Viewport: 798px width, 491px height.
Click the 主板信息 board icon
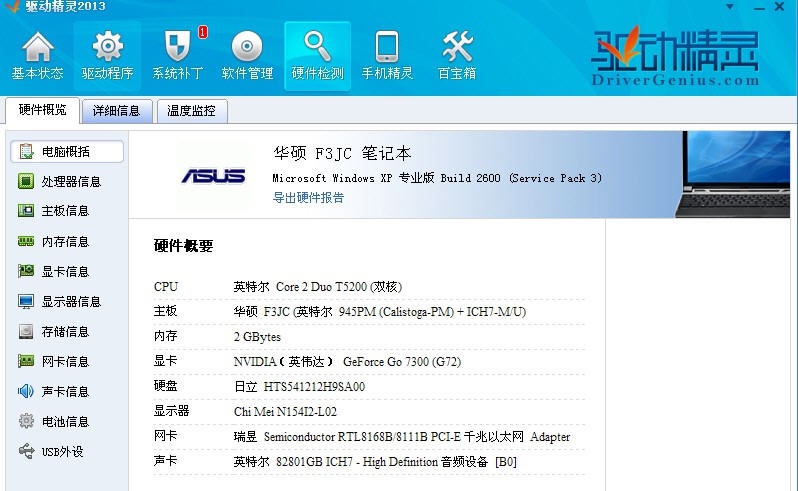(x=26, y=211)
